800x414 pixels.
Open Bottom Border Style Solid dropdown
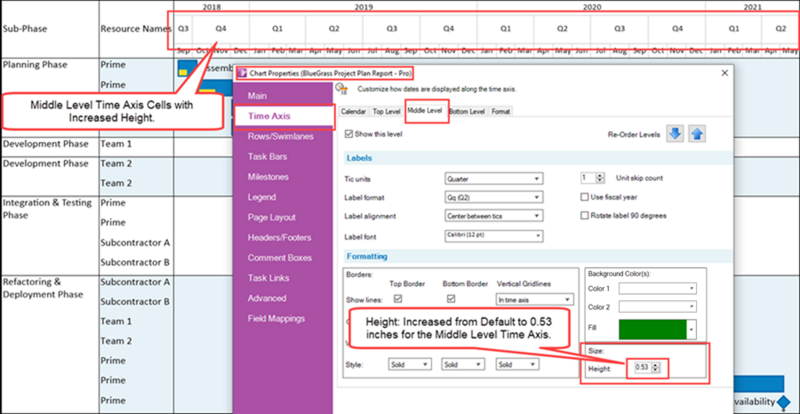(x=463, y=364)
